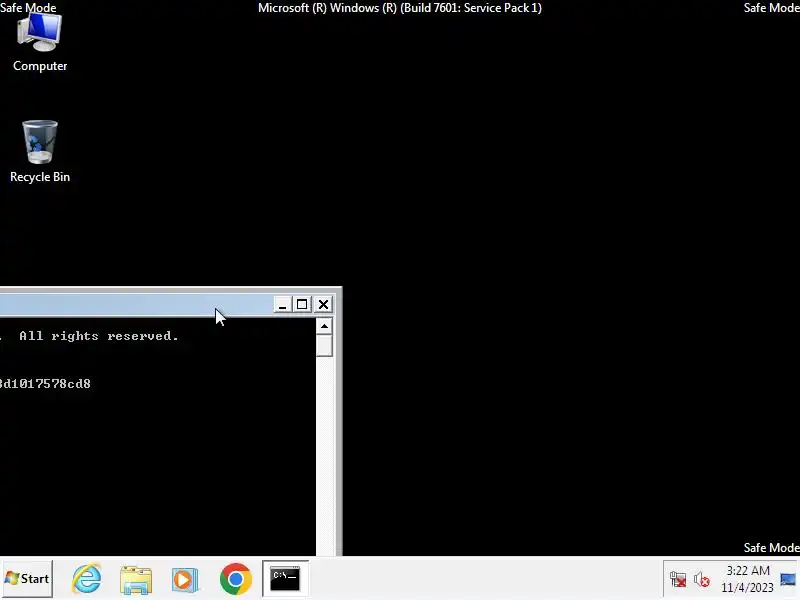
Task: Open Google Chrome from the taskbar
Action: pyautogui.click(x=236, y=579)
